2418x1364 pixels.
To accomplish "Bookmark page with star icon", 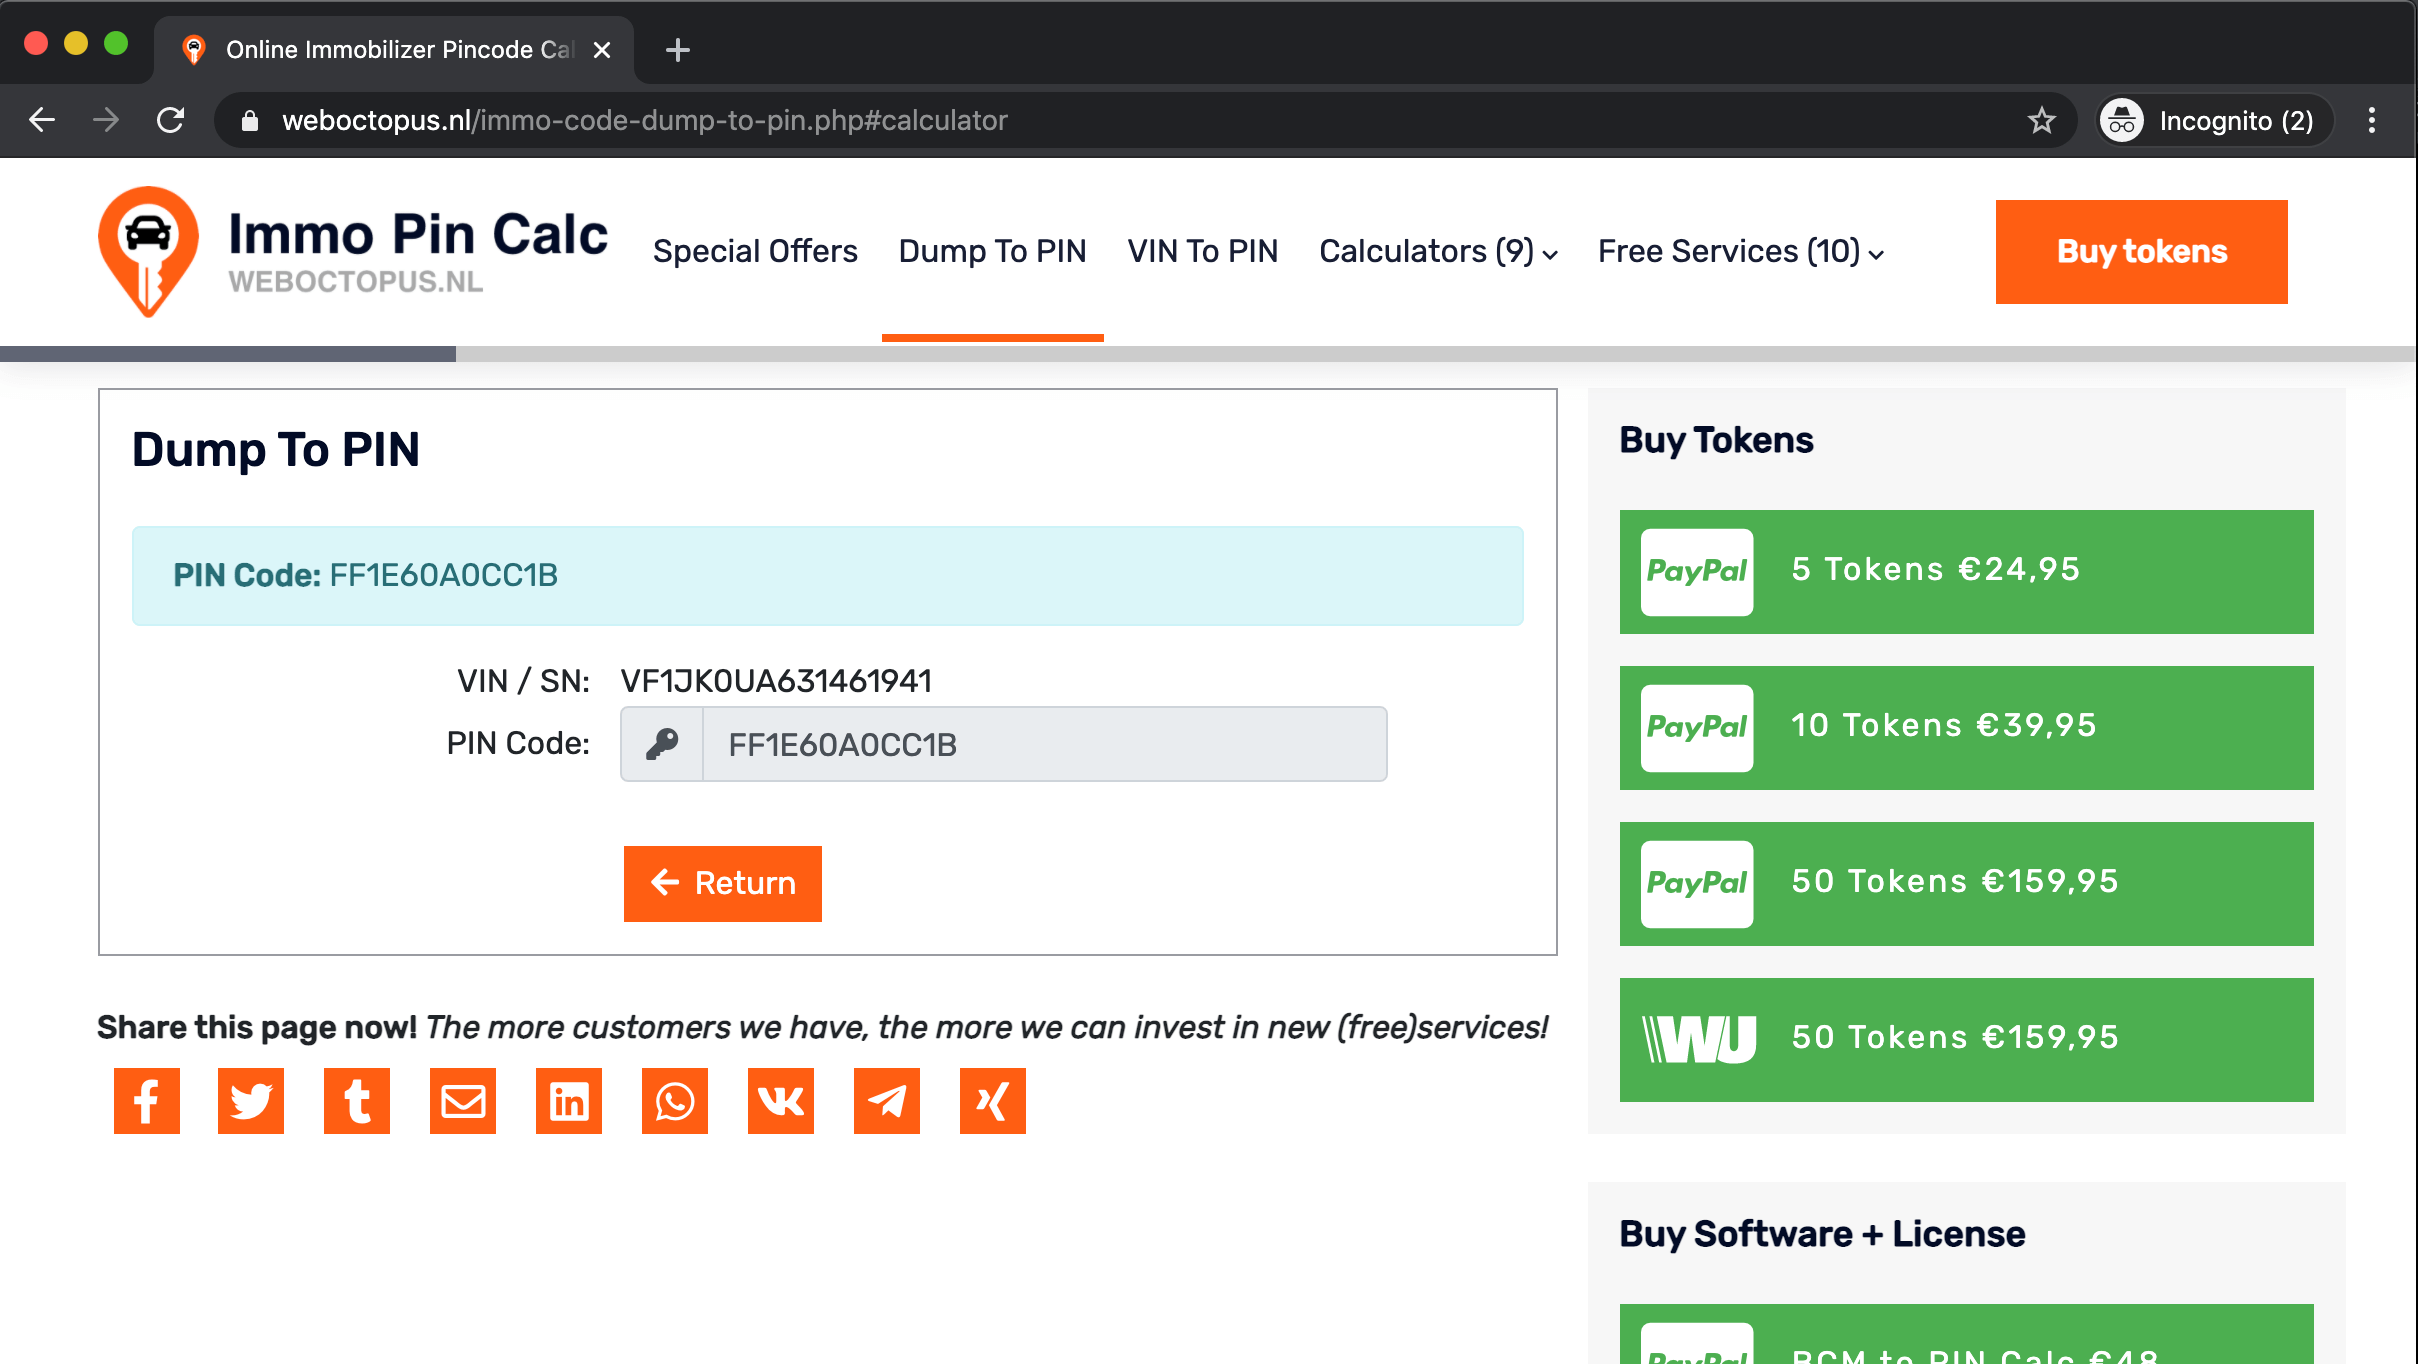I will 2041,121.
